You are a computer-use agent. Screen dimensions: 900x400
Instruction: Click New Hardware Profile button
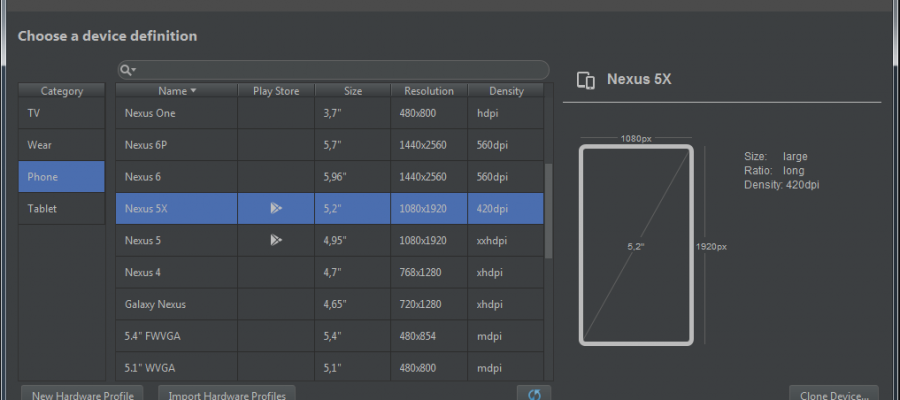(83, 394)
